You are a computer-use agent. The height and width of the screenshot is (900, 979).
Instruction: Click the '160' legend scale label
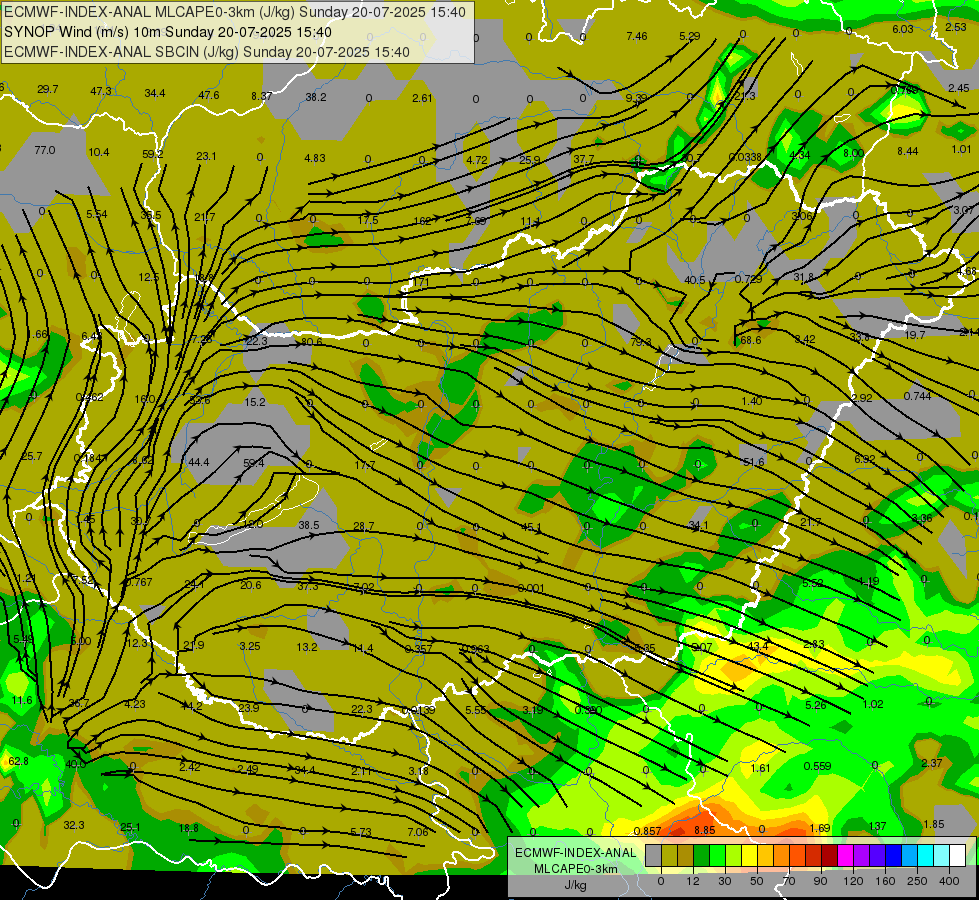tap(885, 881)
